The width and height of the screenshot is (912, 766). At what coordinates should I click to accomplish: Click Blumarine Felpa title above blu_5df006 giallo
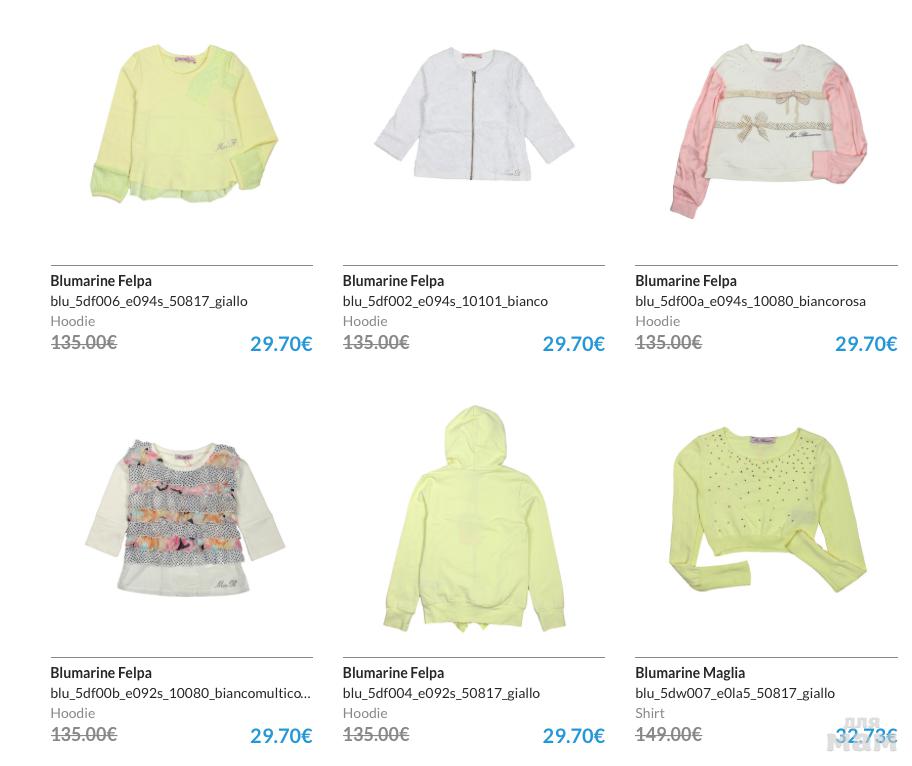click(x=101, y=281)
